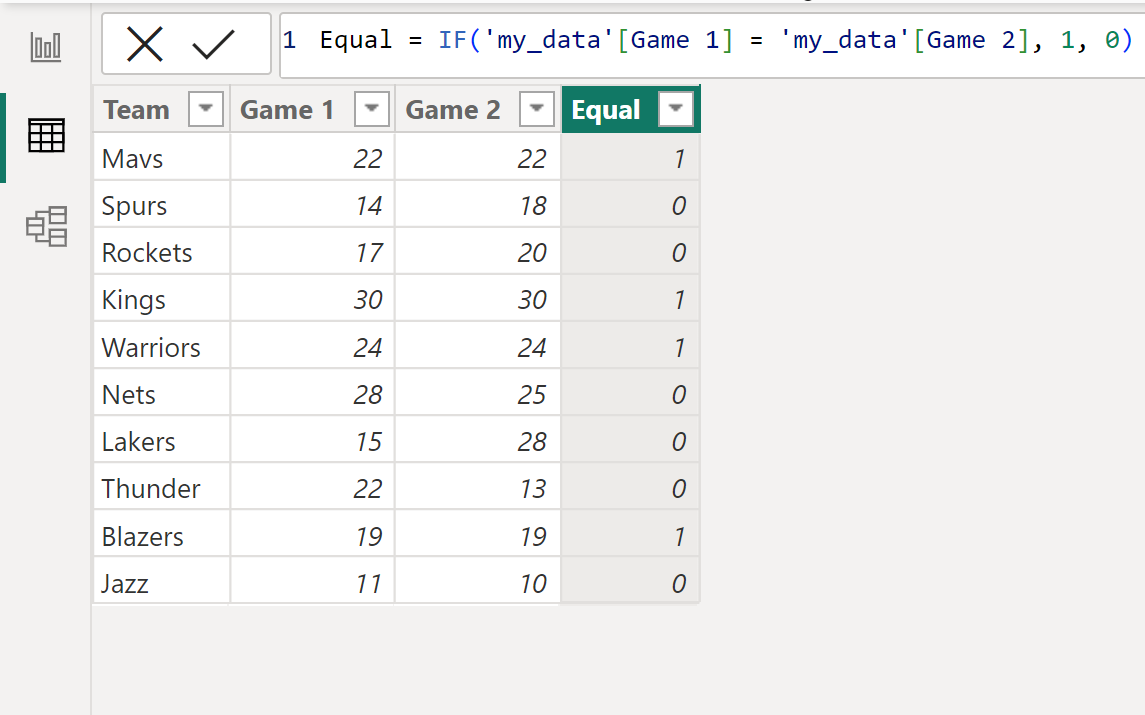Open the Team column filter dropdown
Image resolution: width=1145 pixels, height=715 pixels.
[x=206, y=110]
